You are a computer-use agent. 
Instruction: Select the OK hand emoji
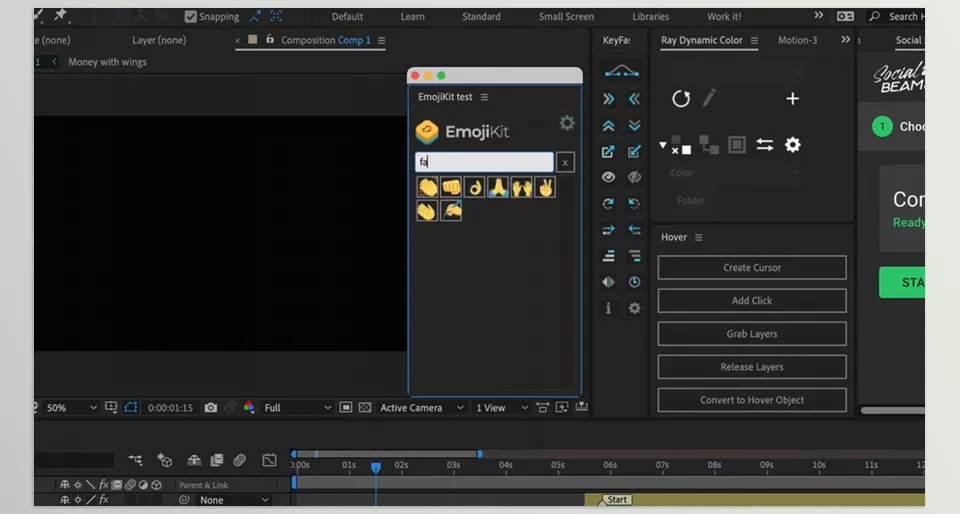click(x=474, y=187)
